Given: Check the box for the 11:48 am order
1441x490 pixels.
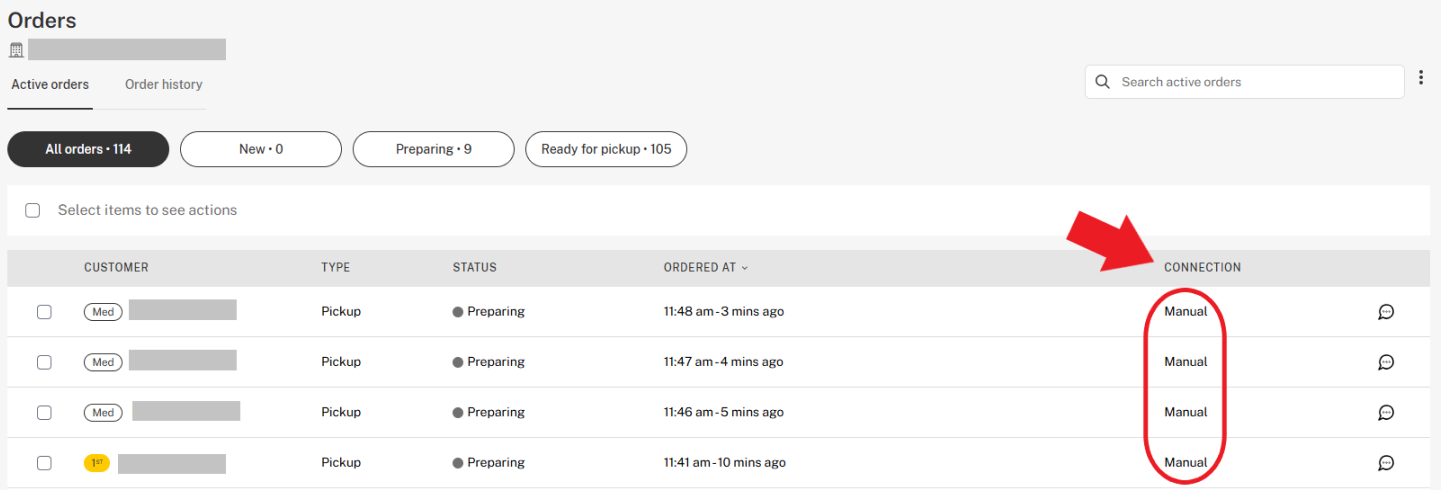Looking at the screenshot, I should pyautogui.click(x=44, y=312).
